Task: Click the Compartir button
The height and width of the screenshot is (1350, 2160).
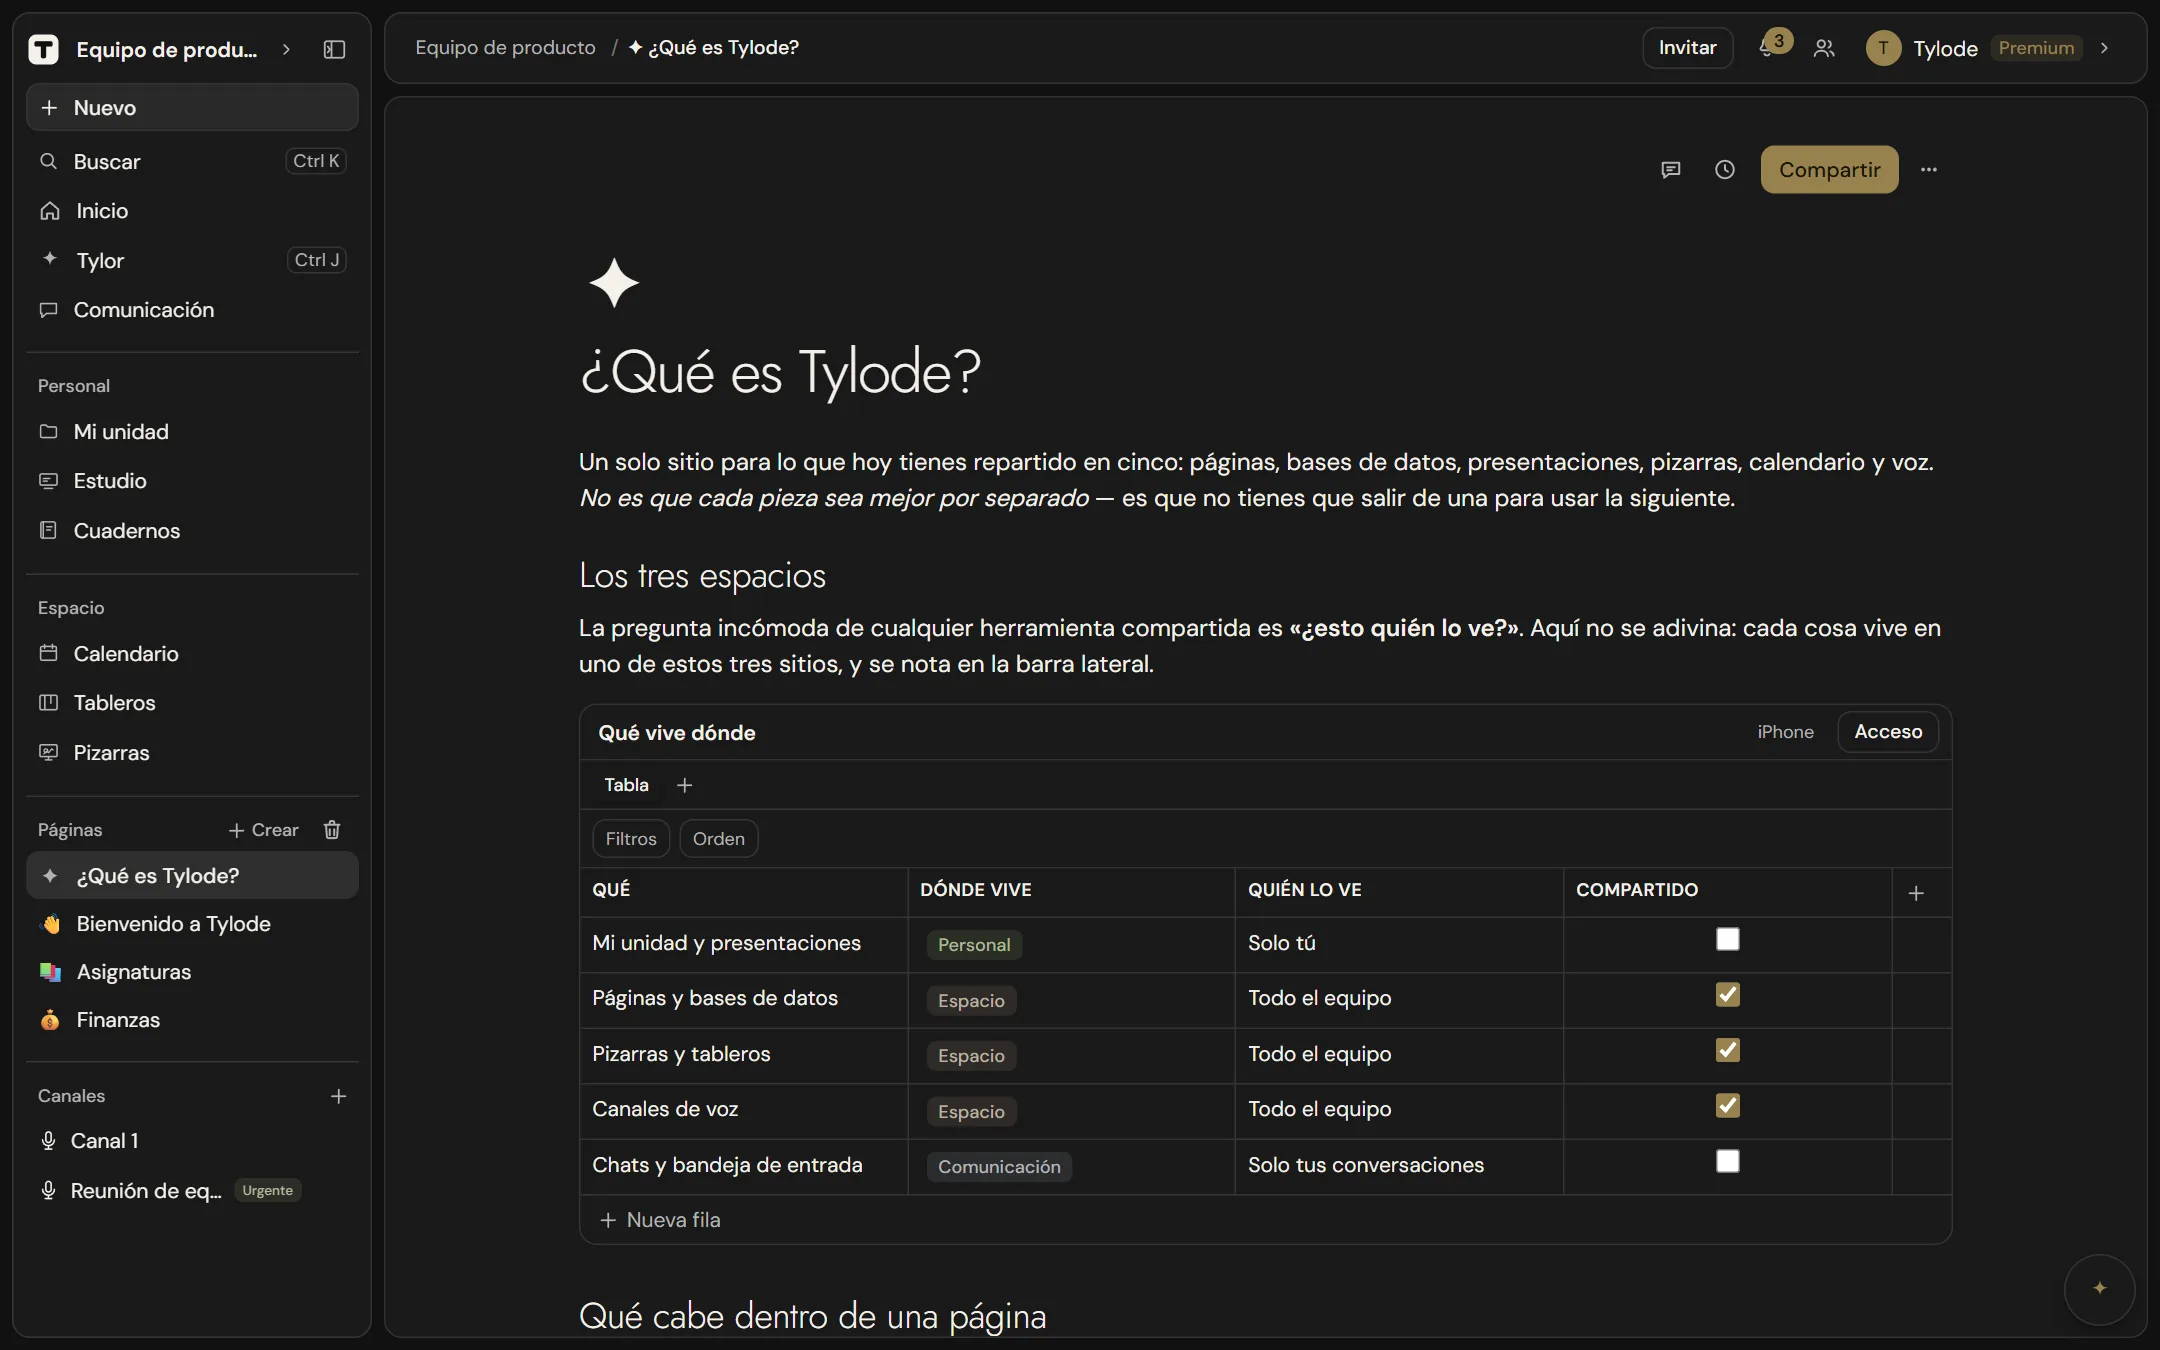Action: [x=1829, y=170]
